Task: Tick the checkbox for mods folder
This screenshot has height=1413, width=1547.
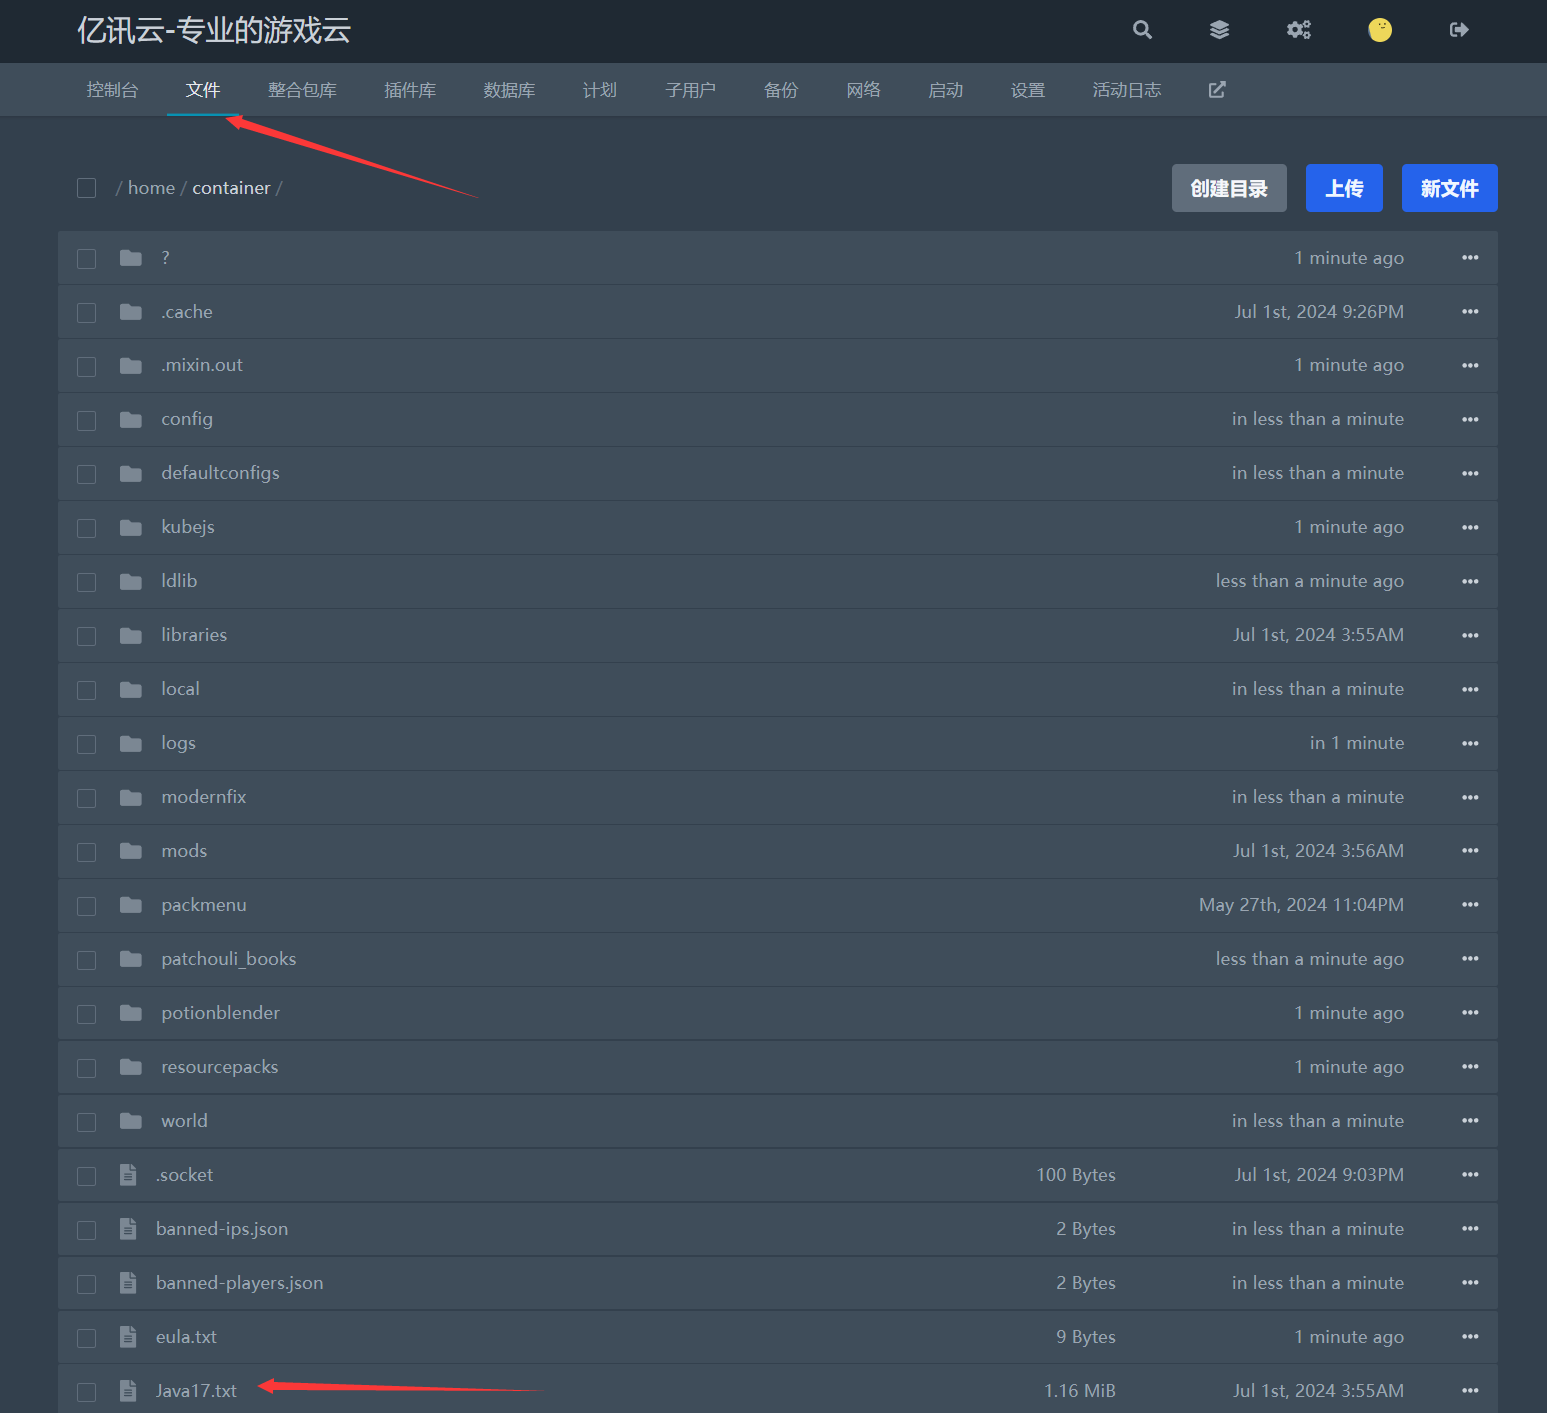Action: (87, 852)
